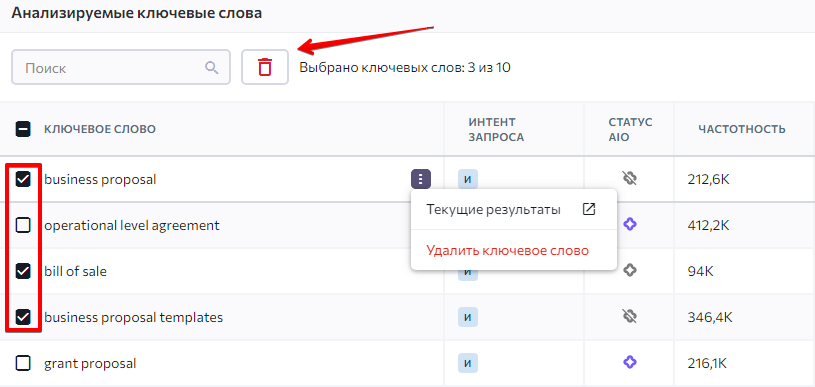Click AIO status icon for business proposal
This screenshot has height=387, width=815.
click(x=629, y=179)
